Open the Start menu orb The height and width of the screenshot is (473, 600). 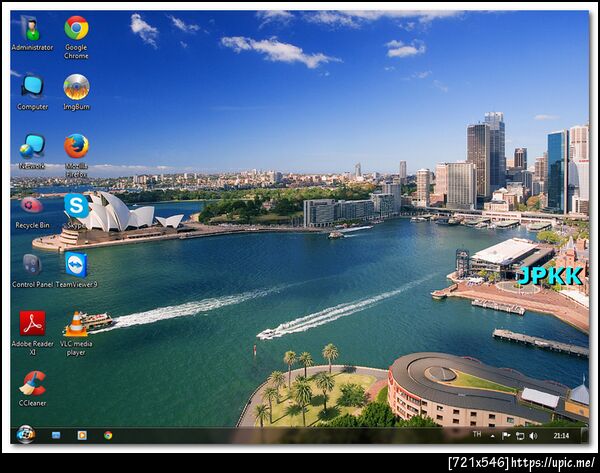(x=26, y=435)
